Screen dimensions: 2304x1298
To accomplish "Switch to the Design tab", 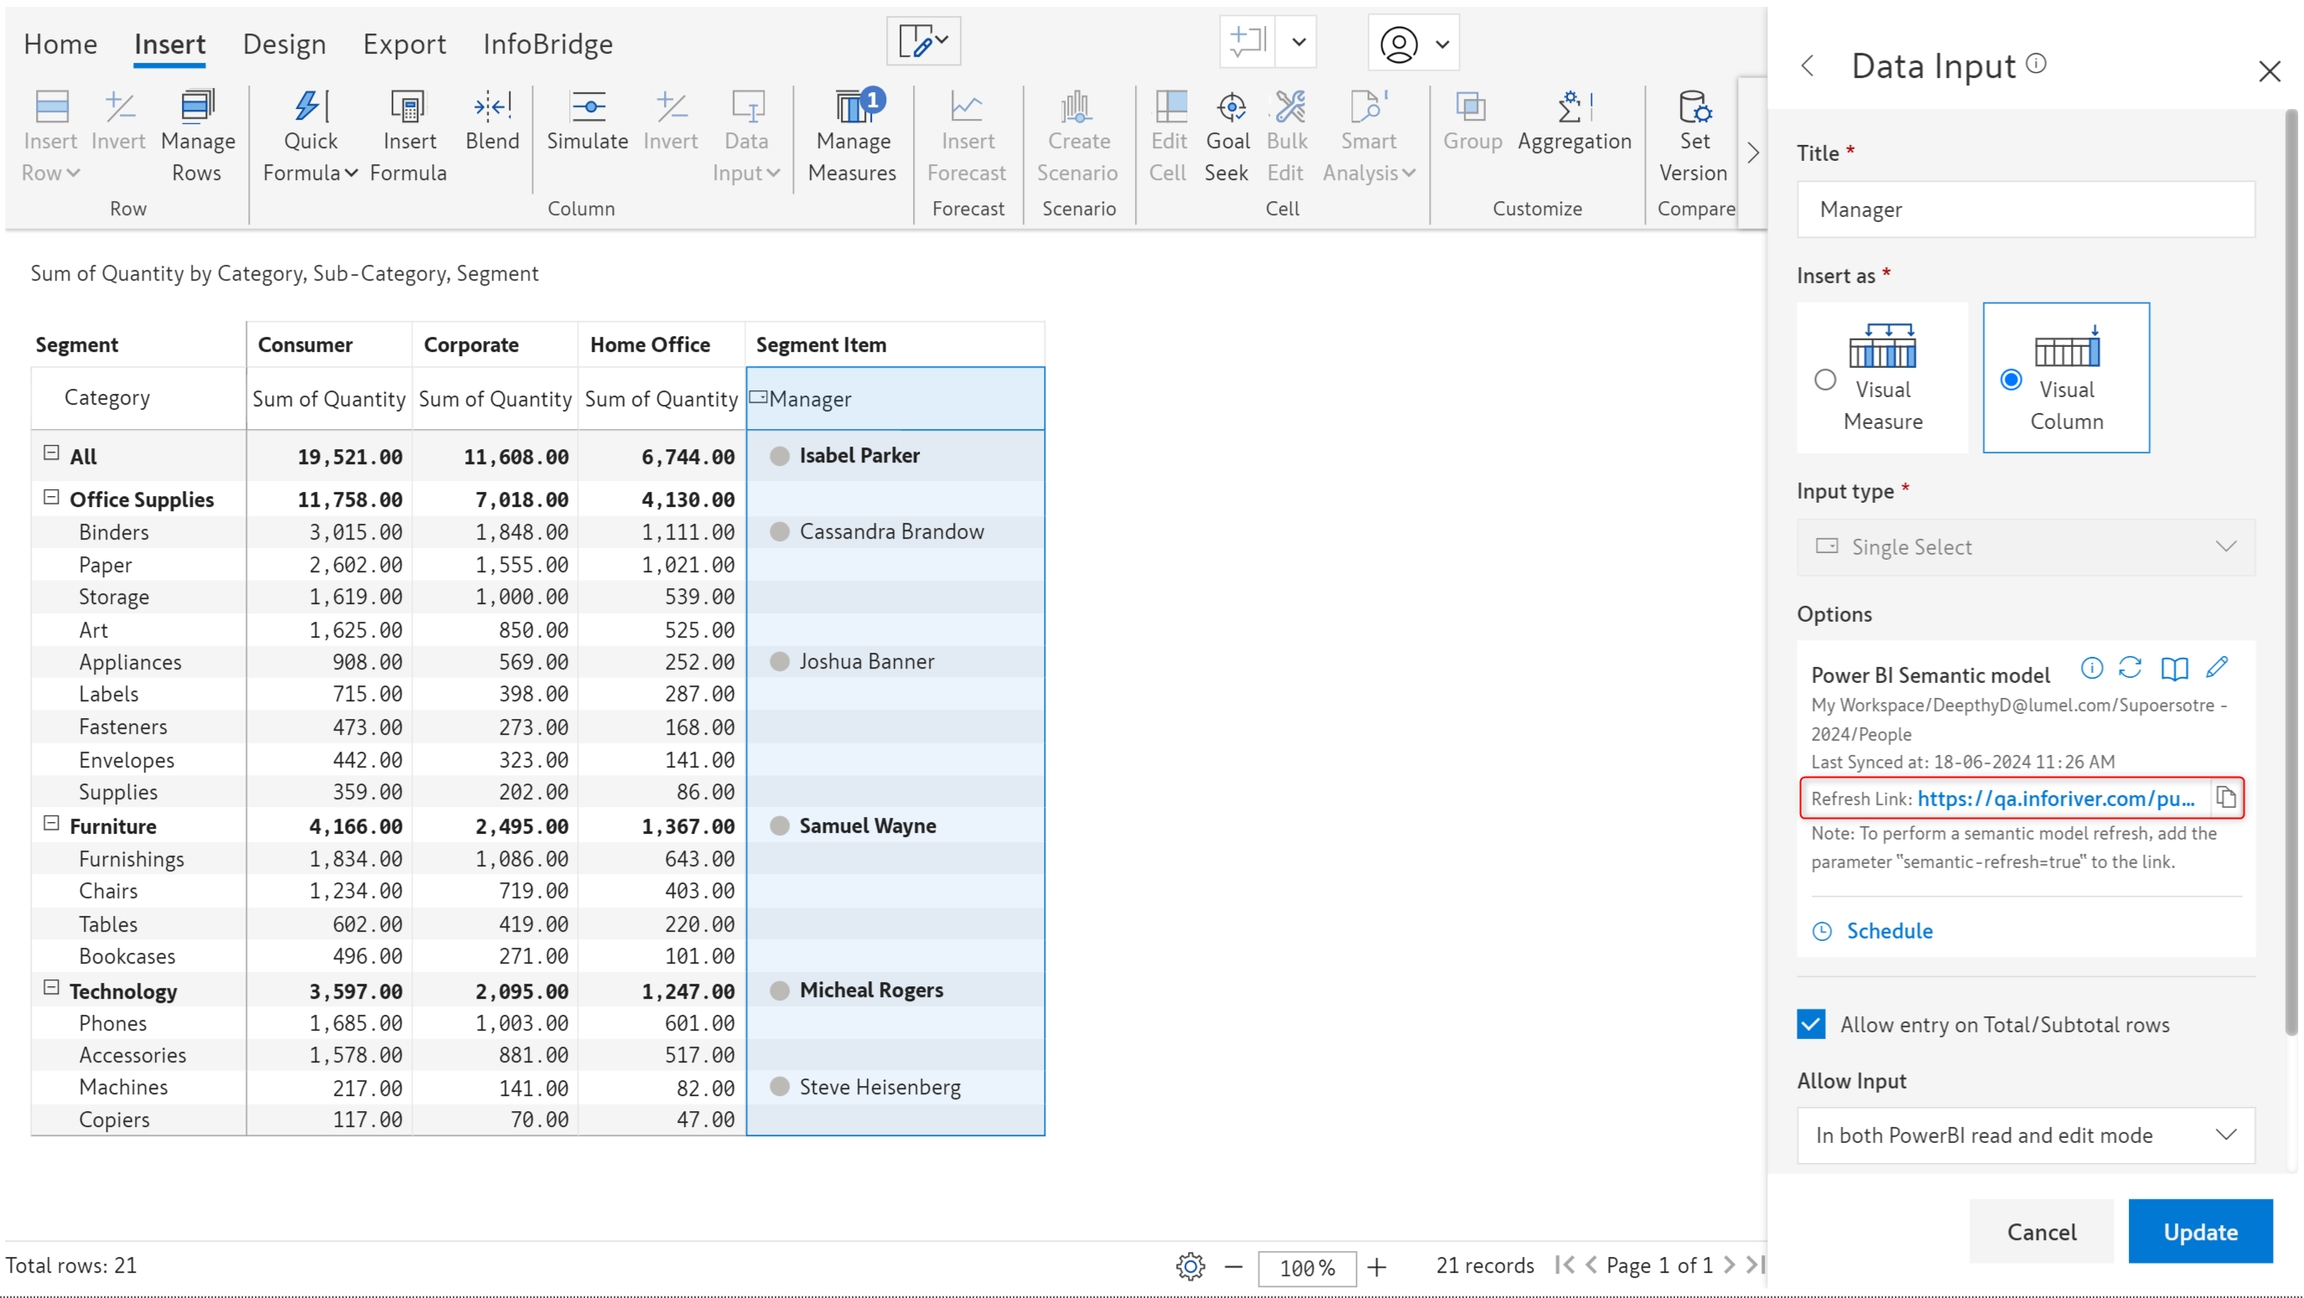I will tap(284, 44).
